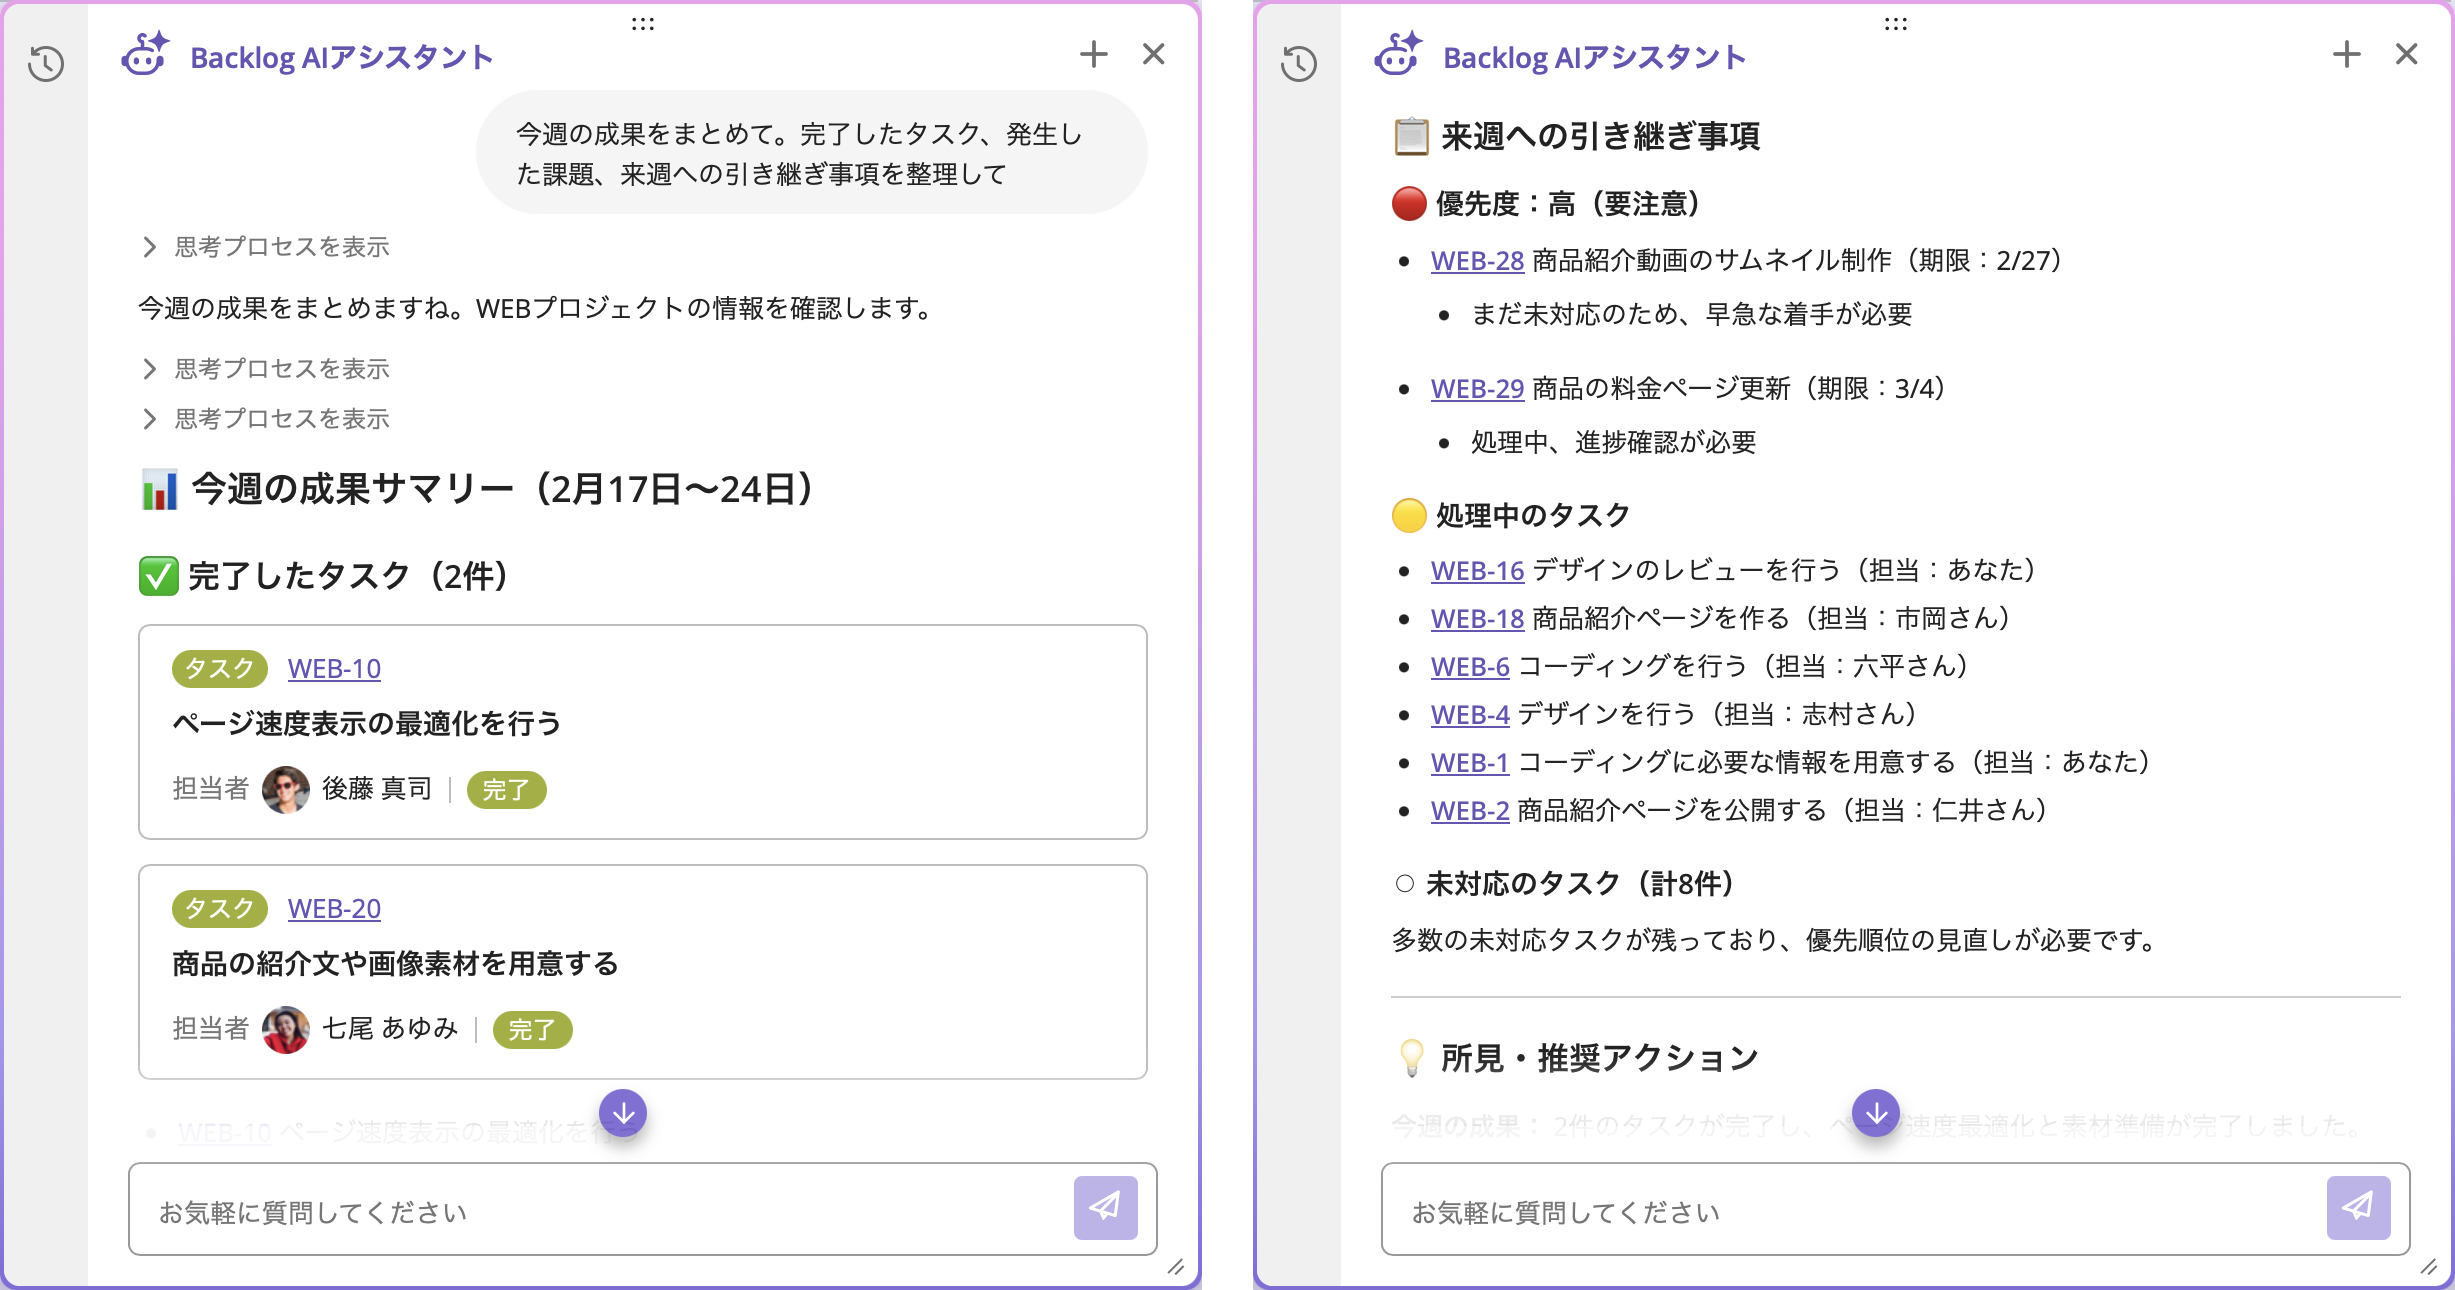Open WEB-16 design review task
Viewport: 2455px width, 1290px height.
point(1477,570)
